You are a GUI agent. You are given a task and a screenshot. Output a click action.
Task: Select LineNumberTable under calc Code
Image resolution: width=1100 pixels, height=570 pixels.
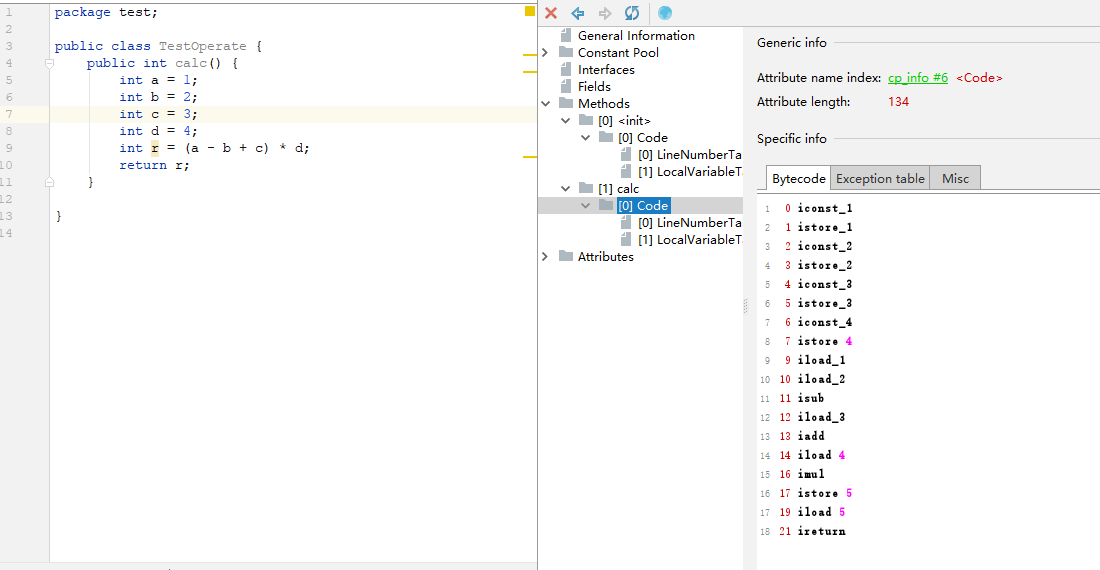pos(690,222)
